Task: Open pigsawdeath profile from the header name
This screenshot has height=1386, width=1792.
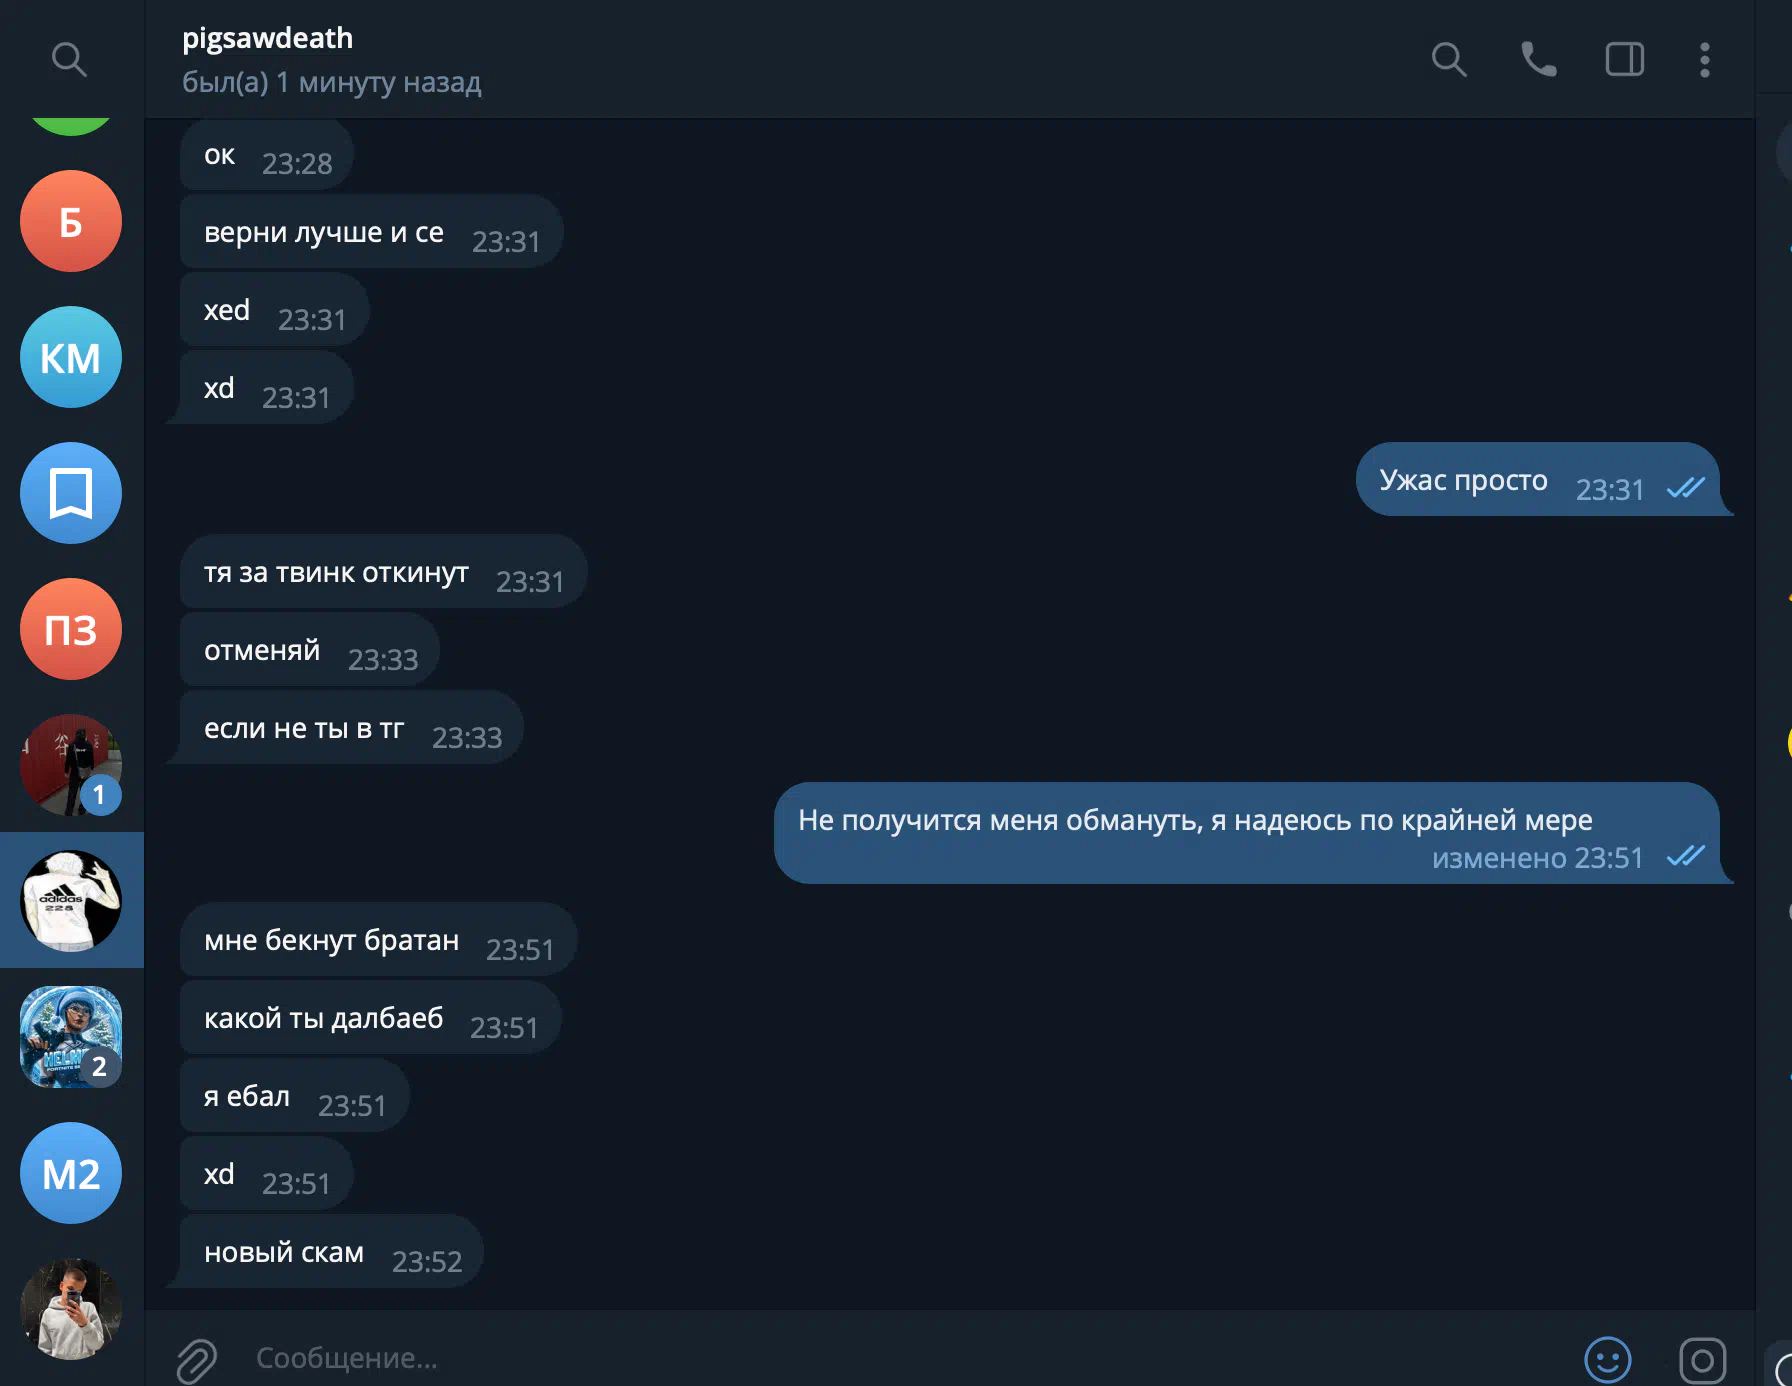Action: (x=268, y=38)
